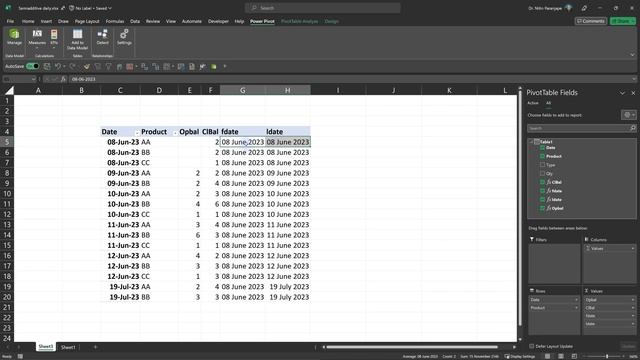Image resolution: width=640 pixels, height=360 pixels.
Task: Open dropdown for Values in Columns area
Action: (633, 249)
